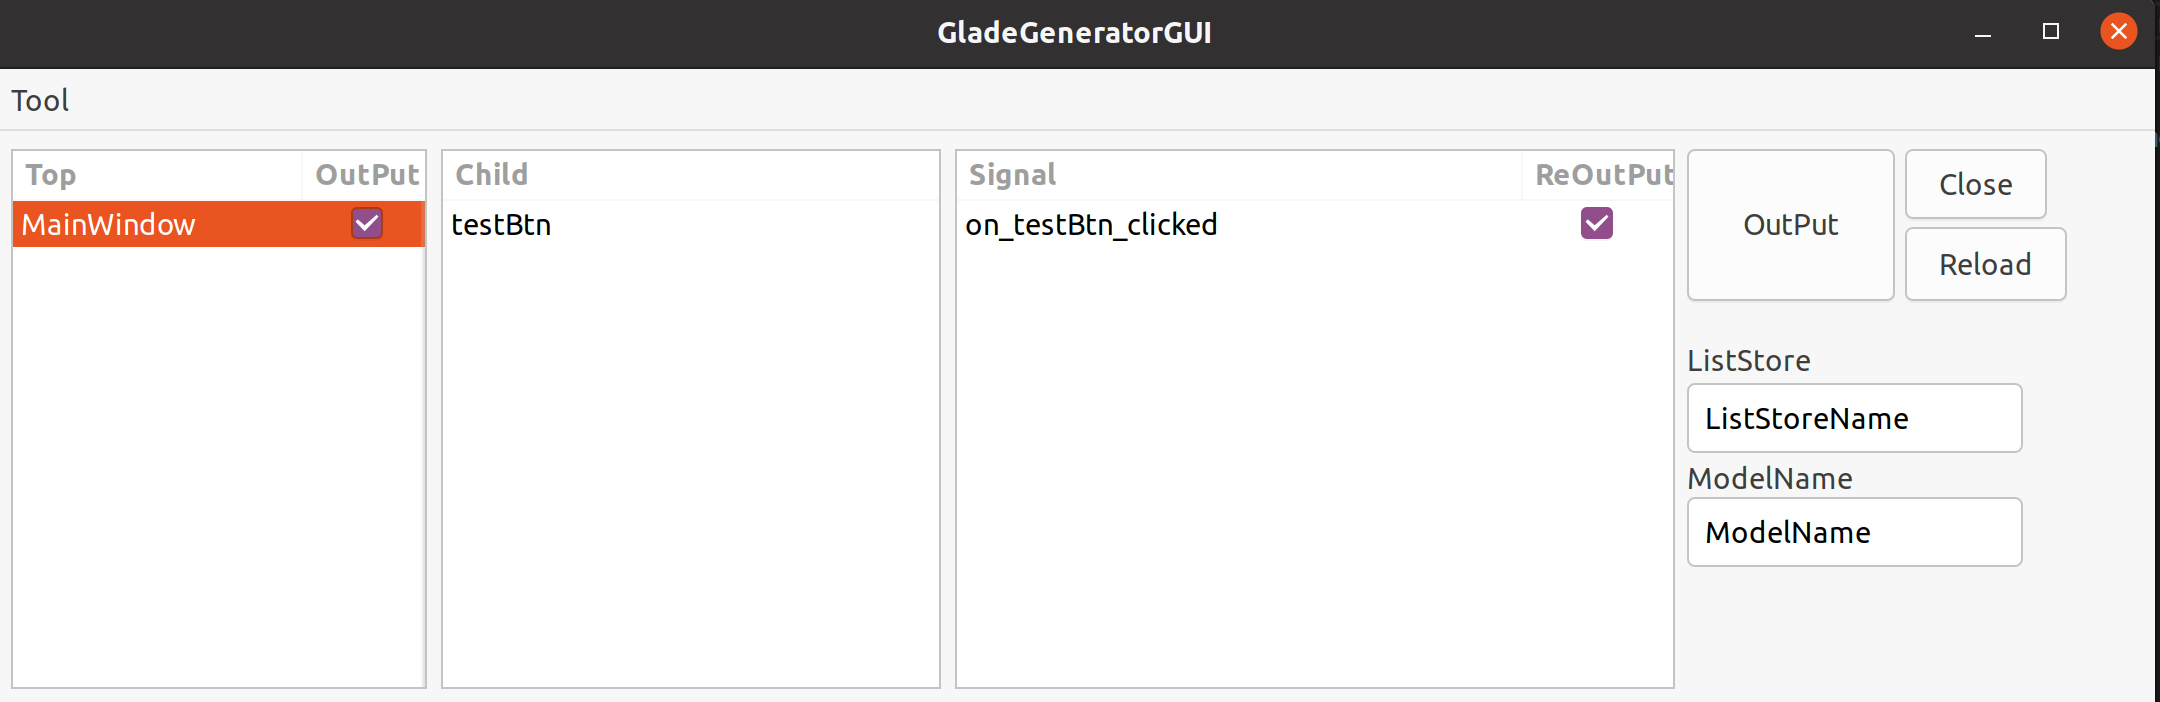Click the ModelName input field
The image size is (2160, 702).
coord(1852,532)
